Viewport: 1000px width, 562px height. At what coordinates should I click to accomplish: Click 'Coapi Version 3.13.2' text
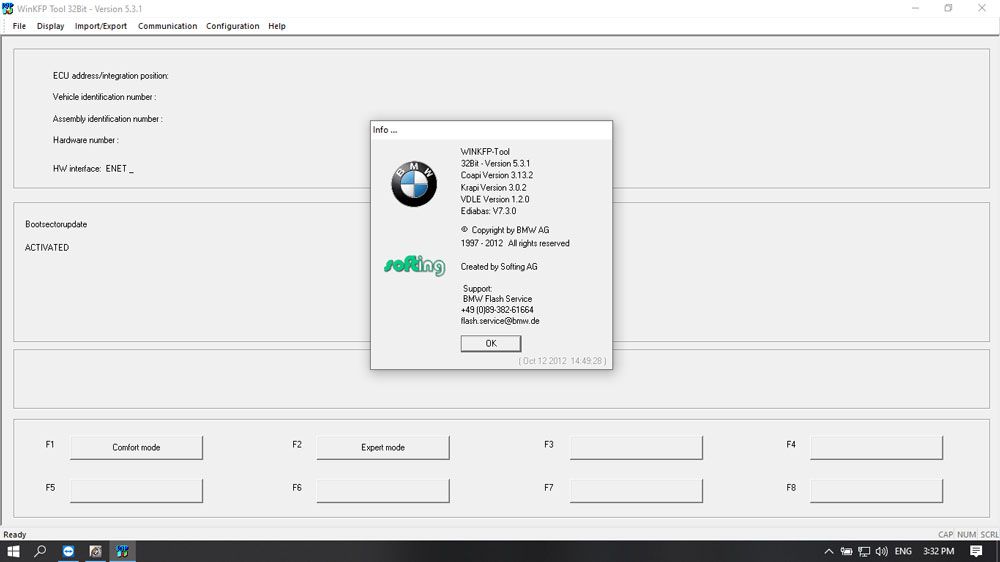click(497, 175)
